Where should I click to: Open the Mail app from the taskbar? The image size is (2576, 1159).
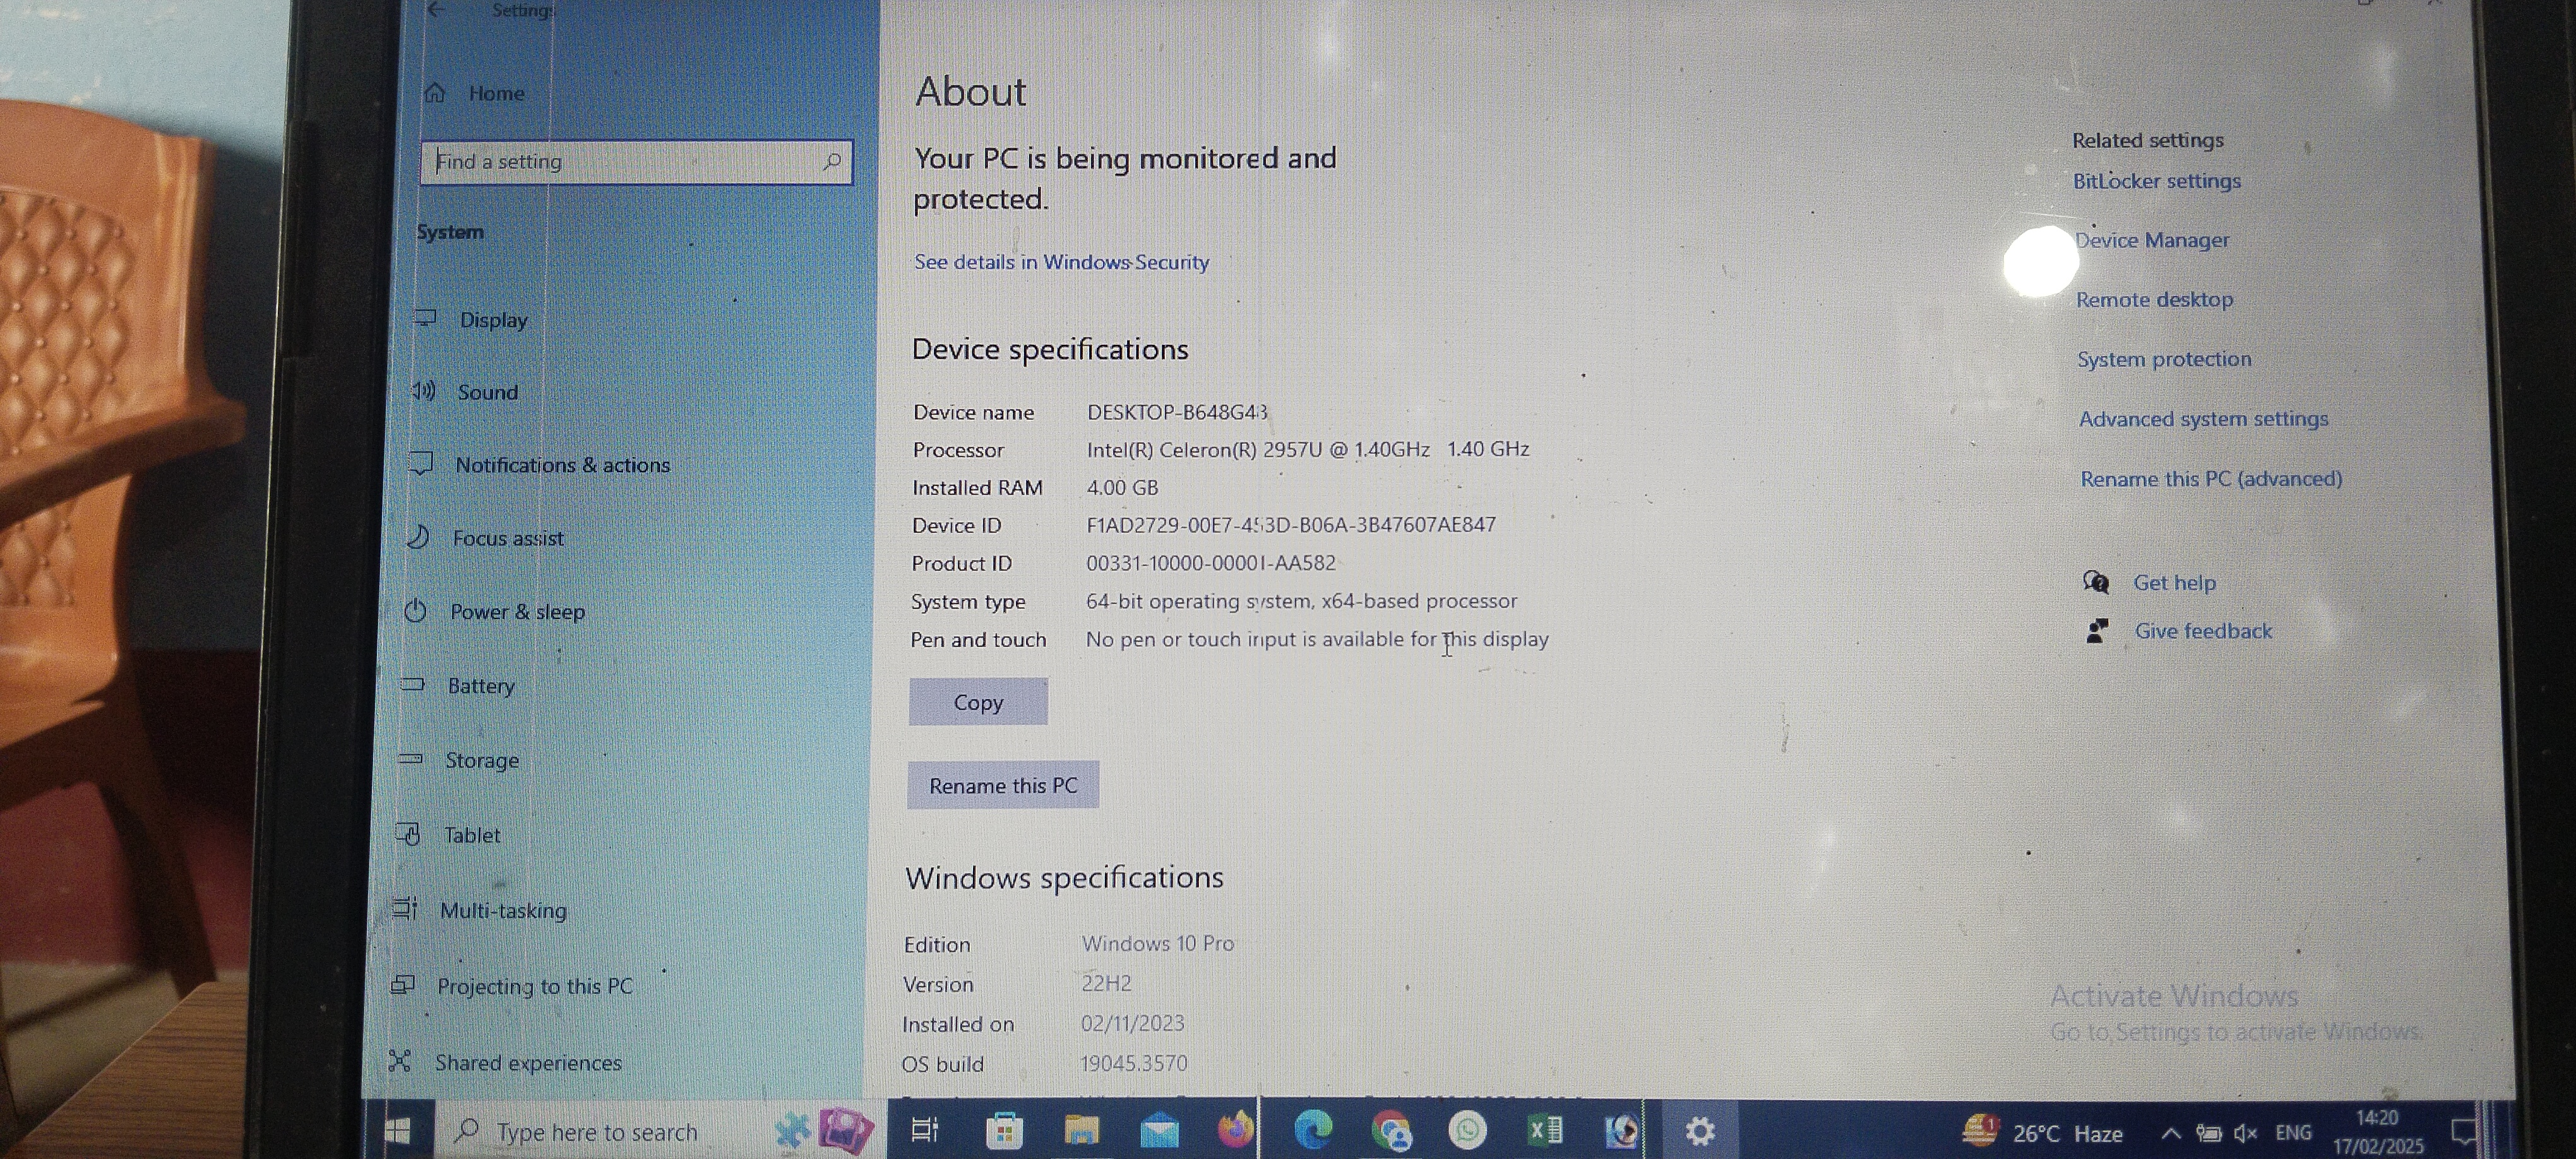click(x=1159, y=1131)
